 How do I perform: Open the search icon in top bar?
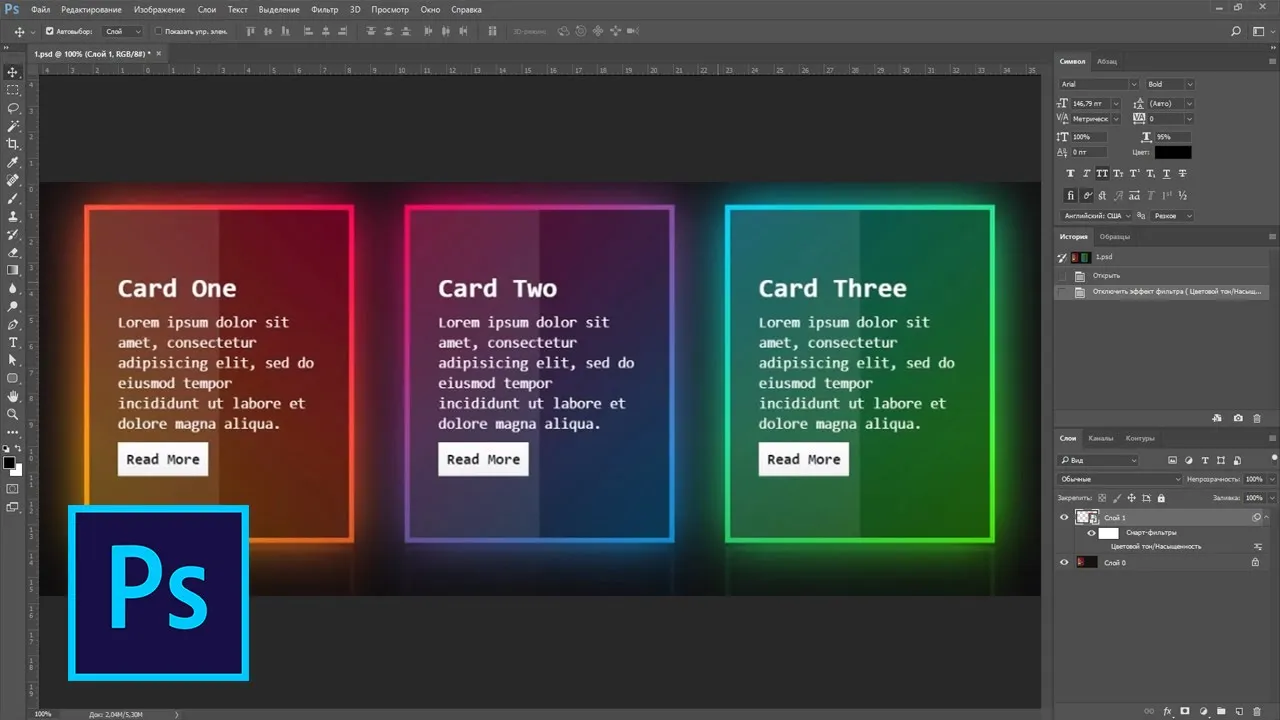click(1235, 32)
